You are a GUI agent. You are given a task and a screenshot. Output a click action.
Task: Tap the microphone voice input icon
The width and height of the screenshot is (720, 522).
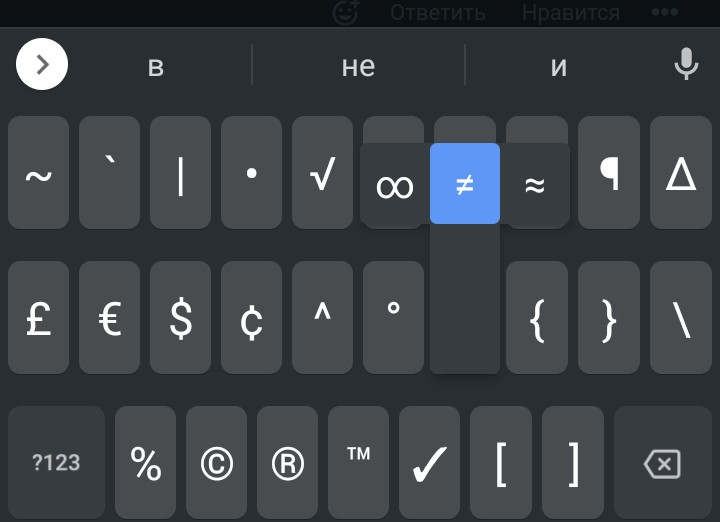[686, 64]
